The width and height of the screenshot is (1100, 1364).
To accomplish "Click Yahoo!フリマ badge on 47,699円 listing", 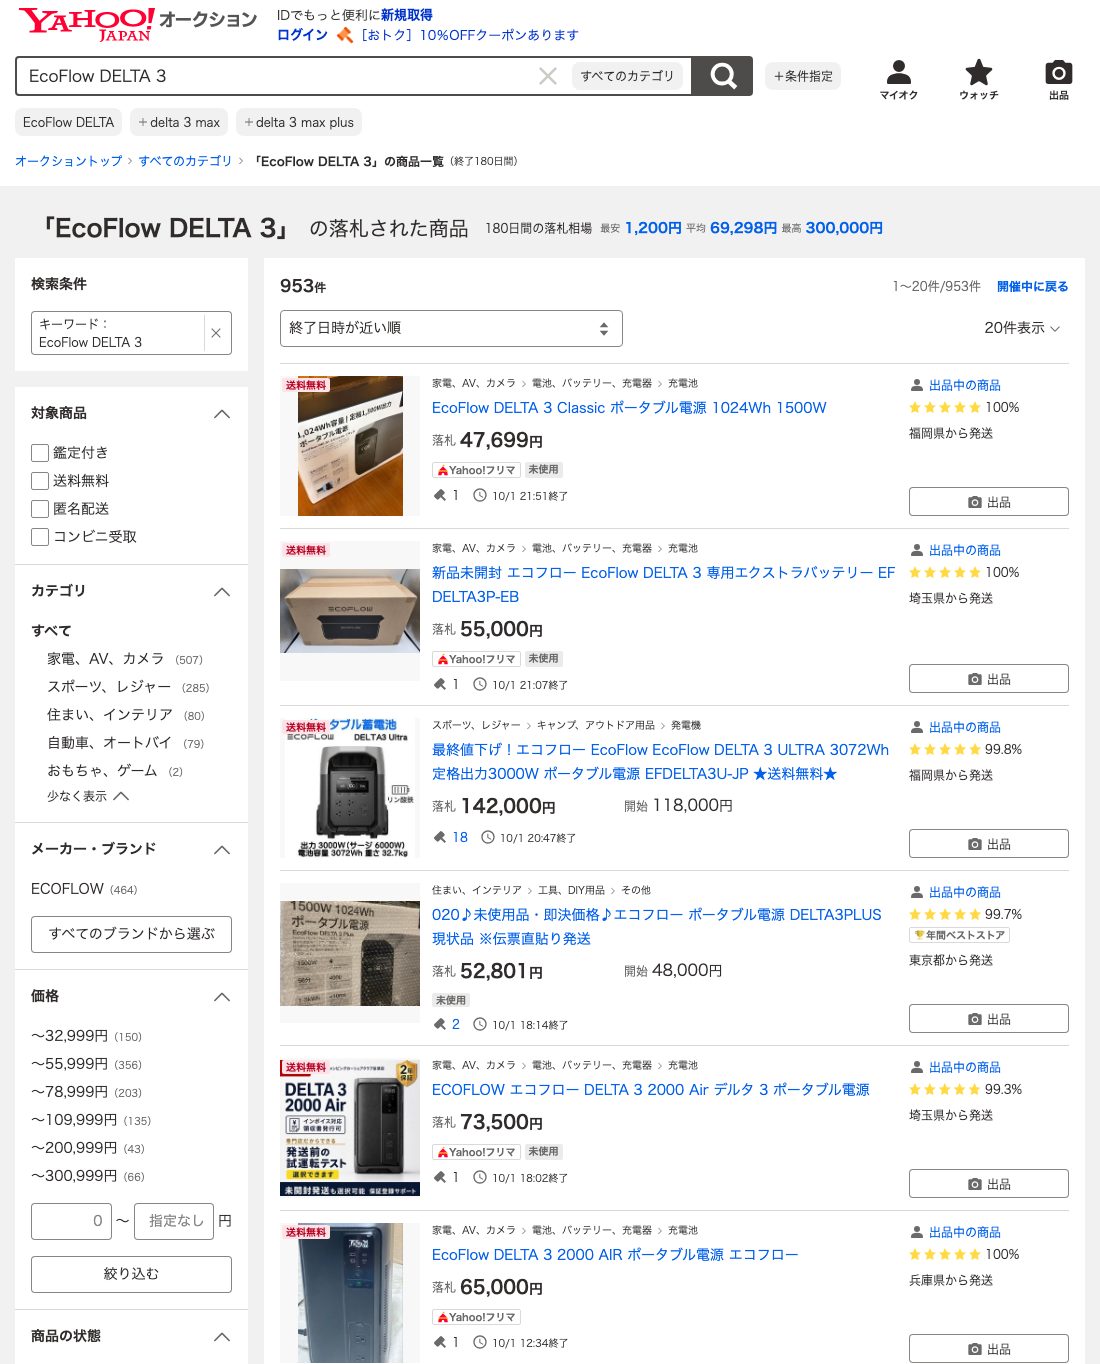I will click(x=476, y=470).
